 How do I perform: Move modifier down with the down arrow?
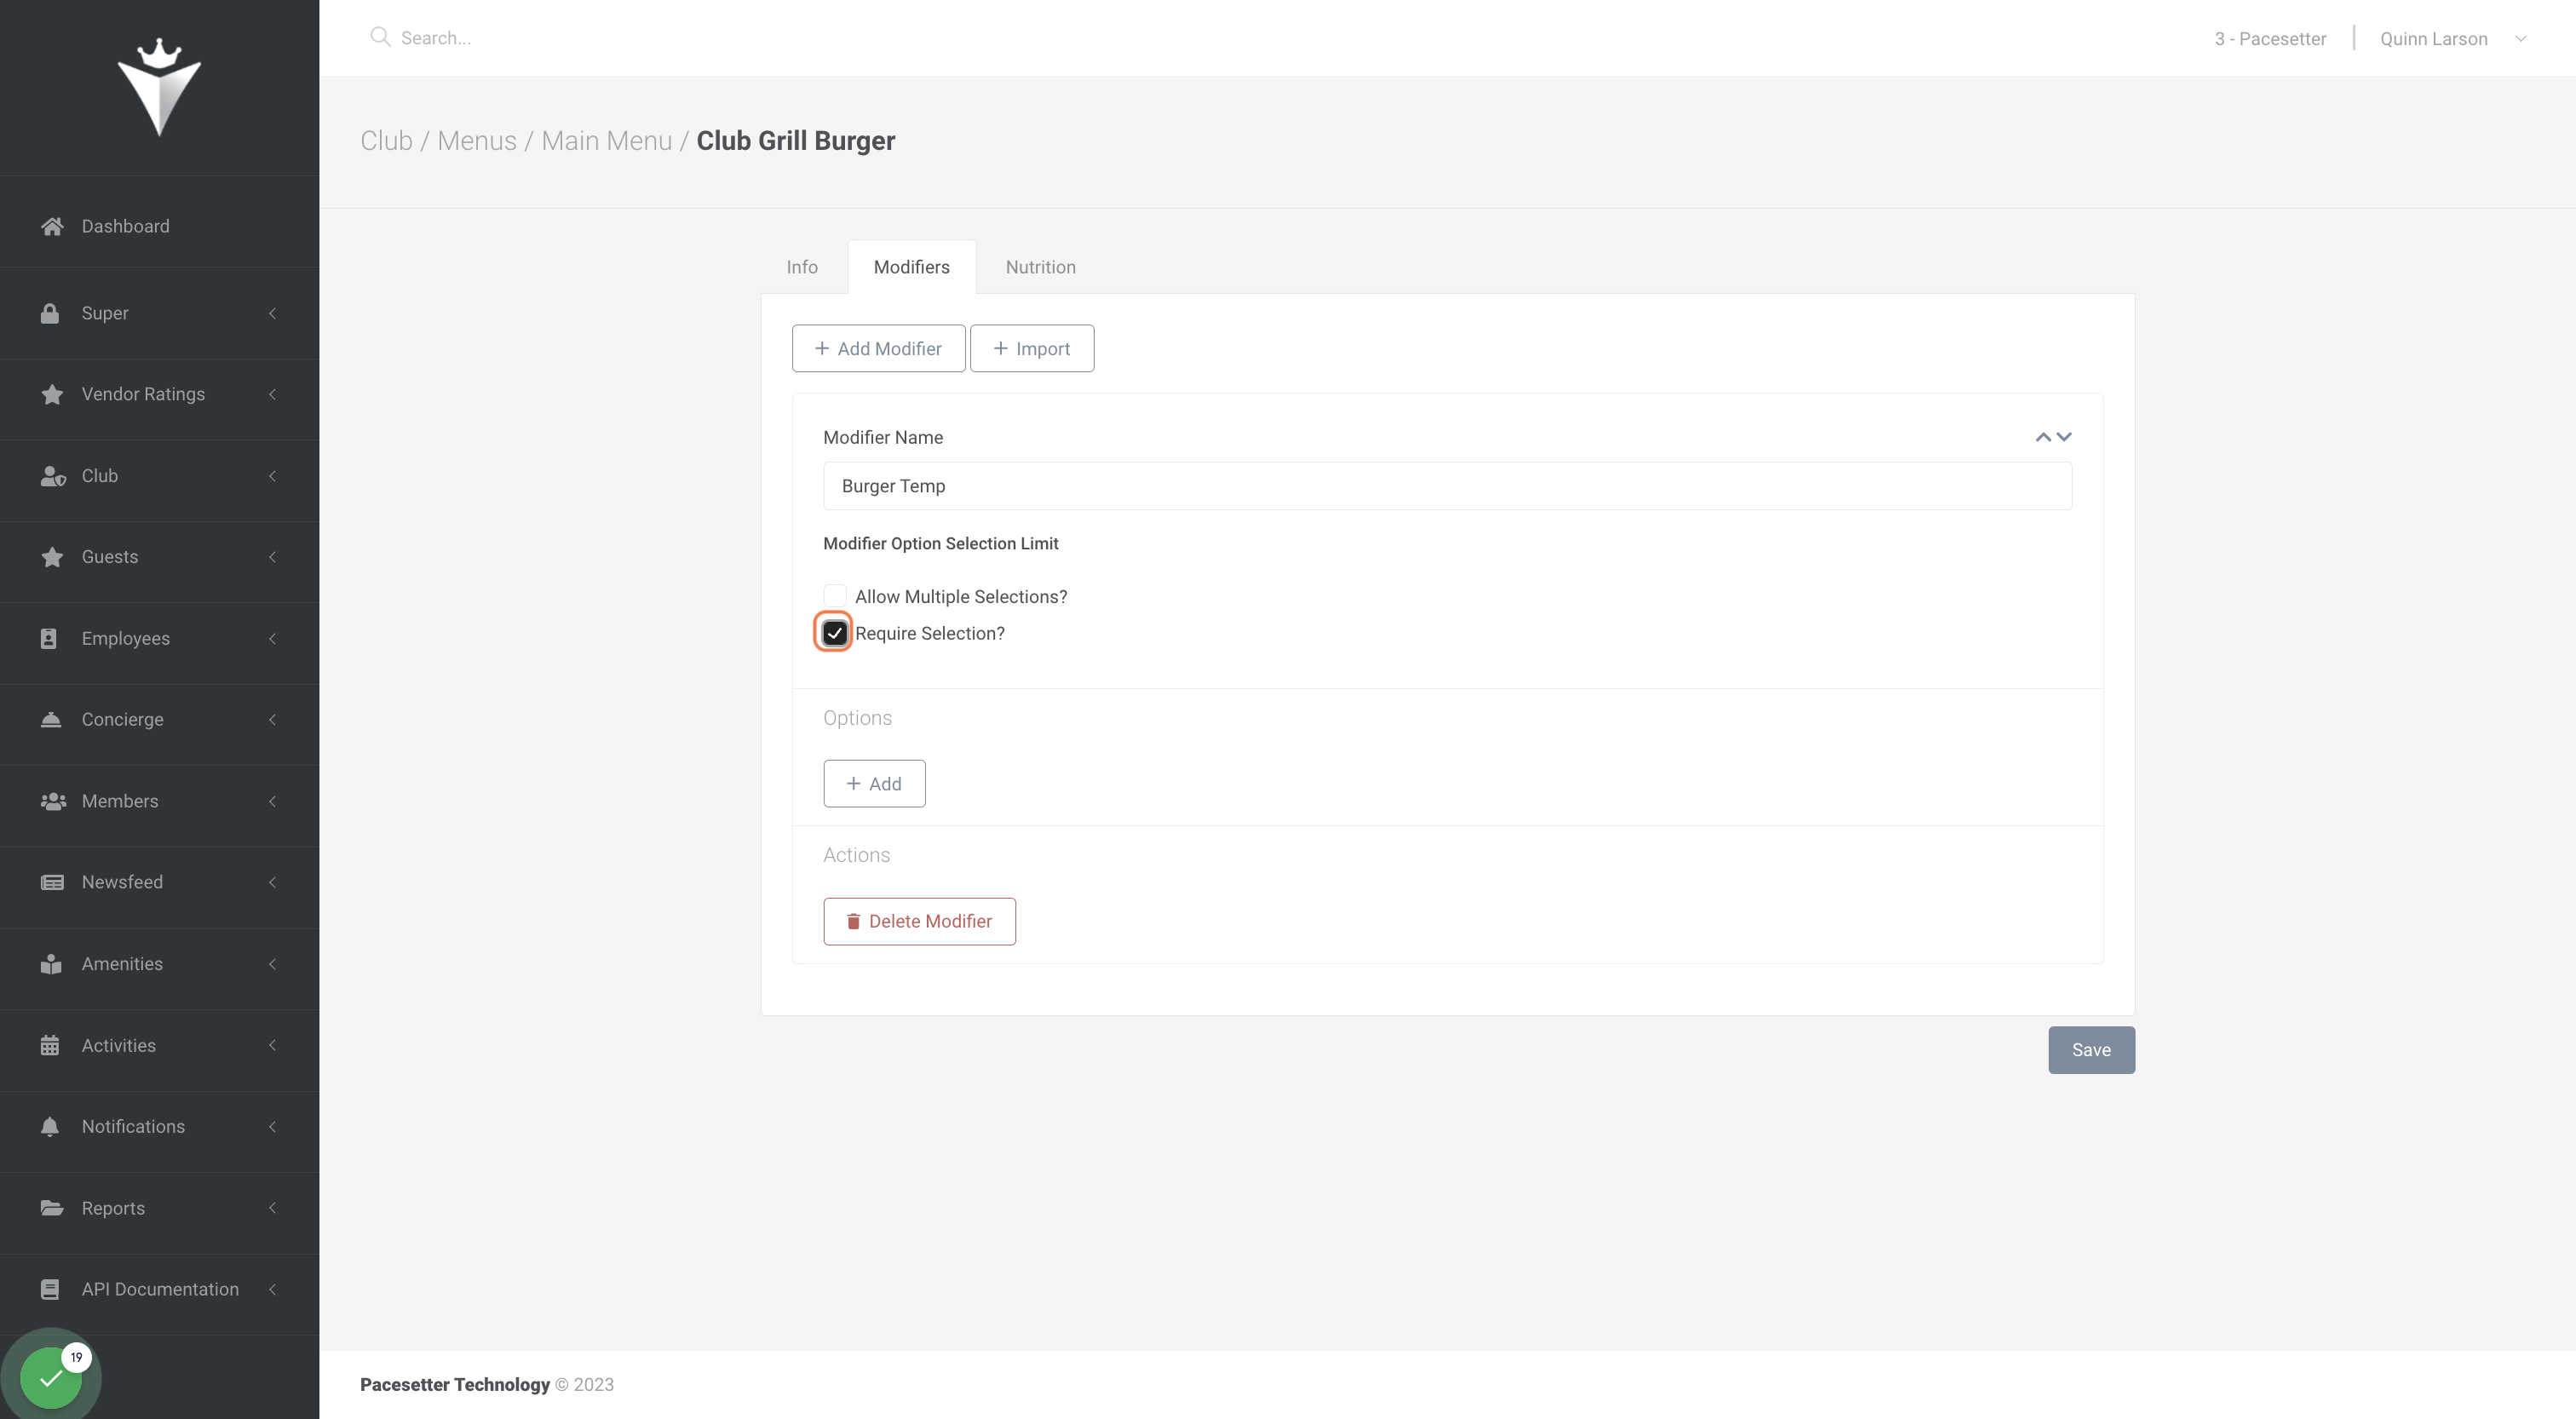2064,437
